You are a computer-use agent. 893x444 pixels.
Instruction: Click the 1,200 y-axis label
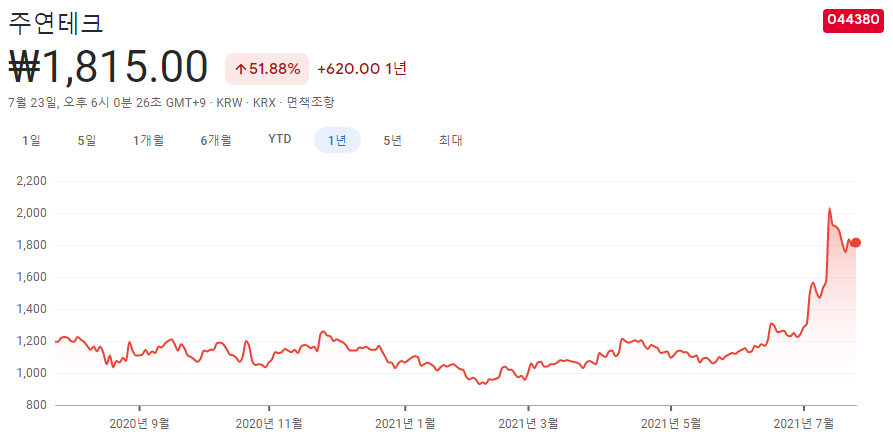tap(32, 342)
